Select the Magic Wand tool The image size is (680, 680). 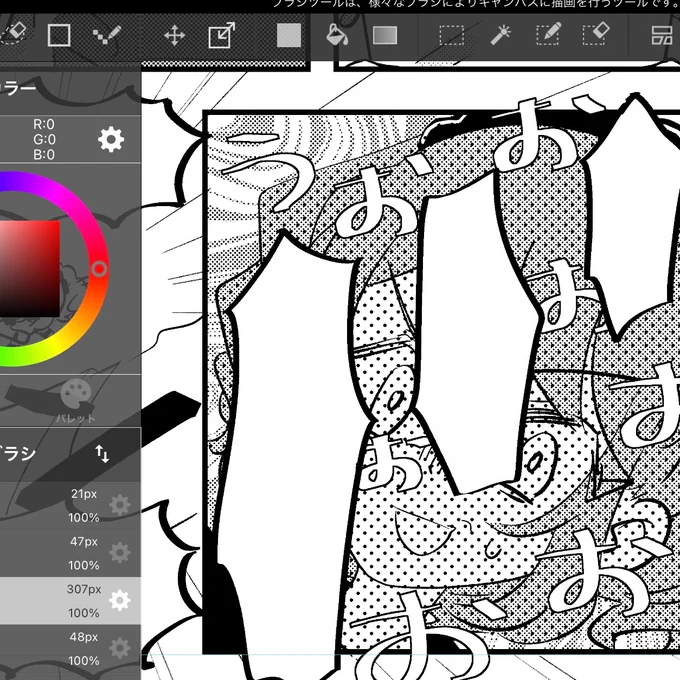coord(500,35)
